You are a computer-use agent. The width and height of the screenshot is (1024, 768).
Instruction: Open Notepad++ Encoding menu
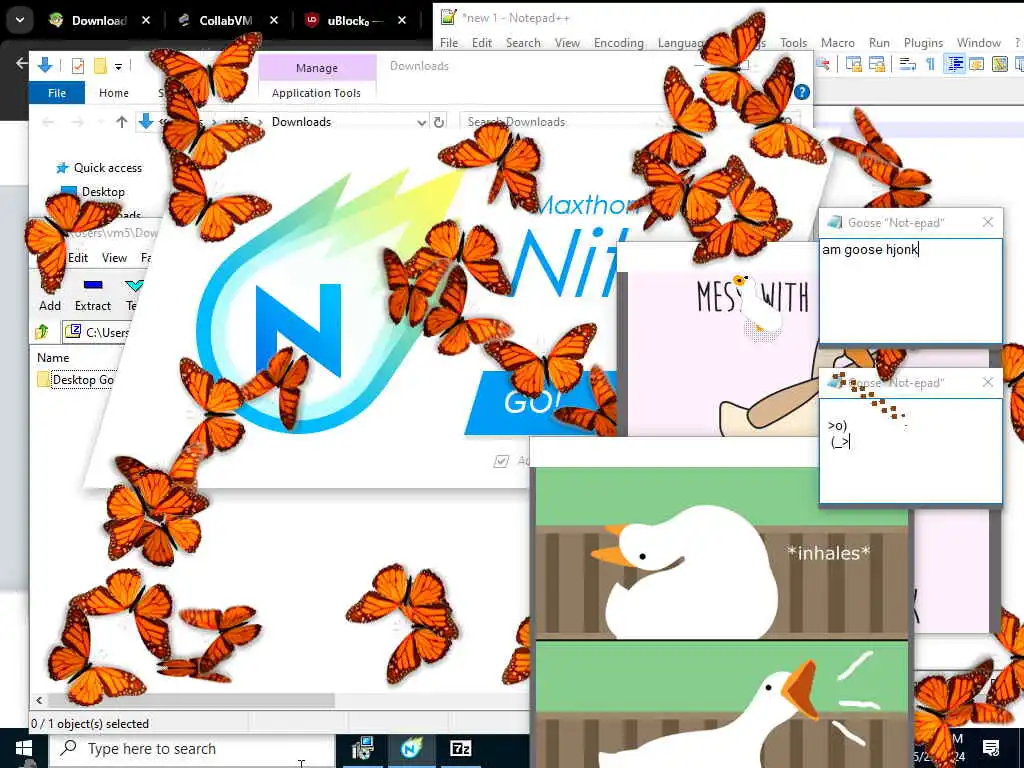[x=618, y=43]
